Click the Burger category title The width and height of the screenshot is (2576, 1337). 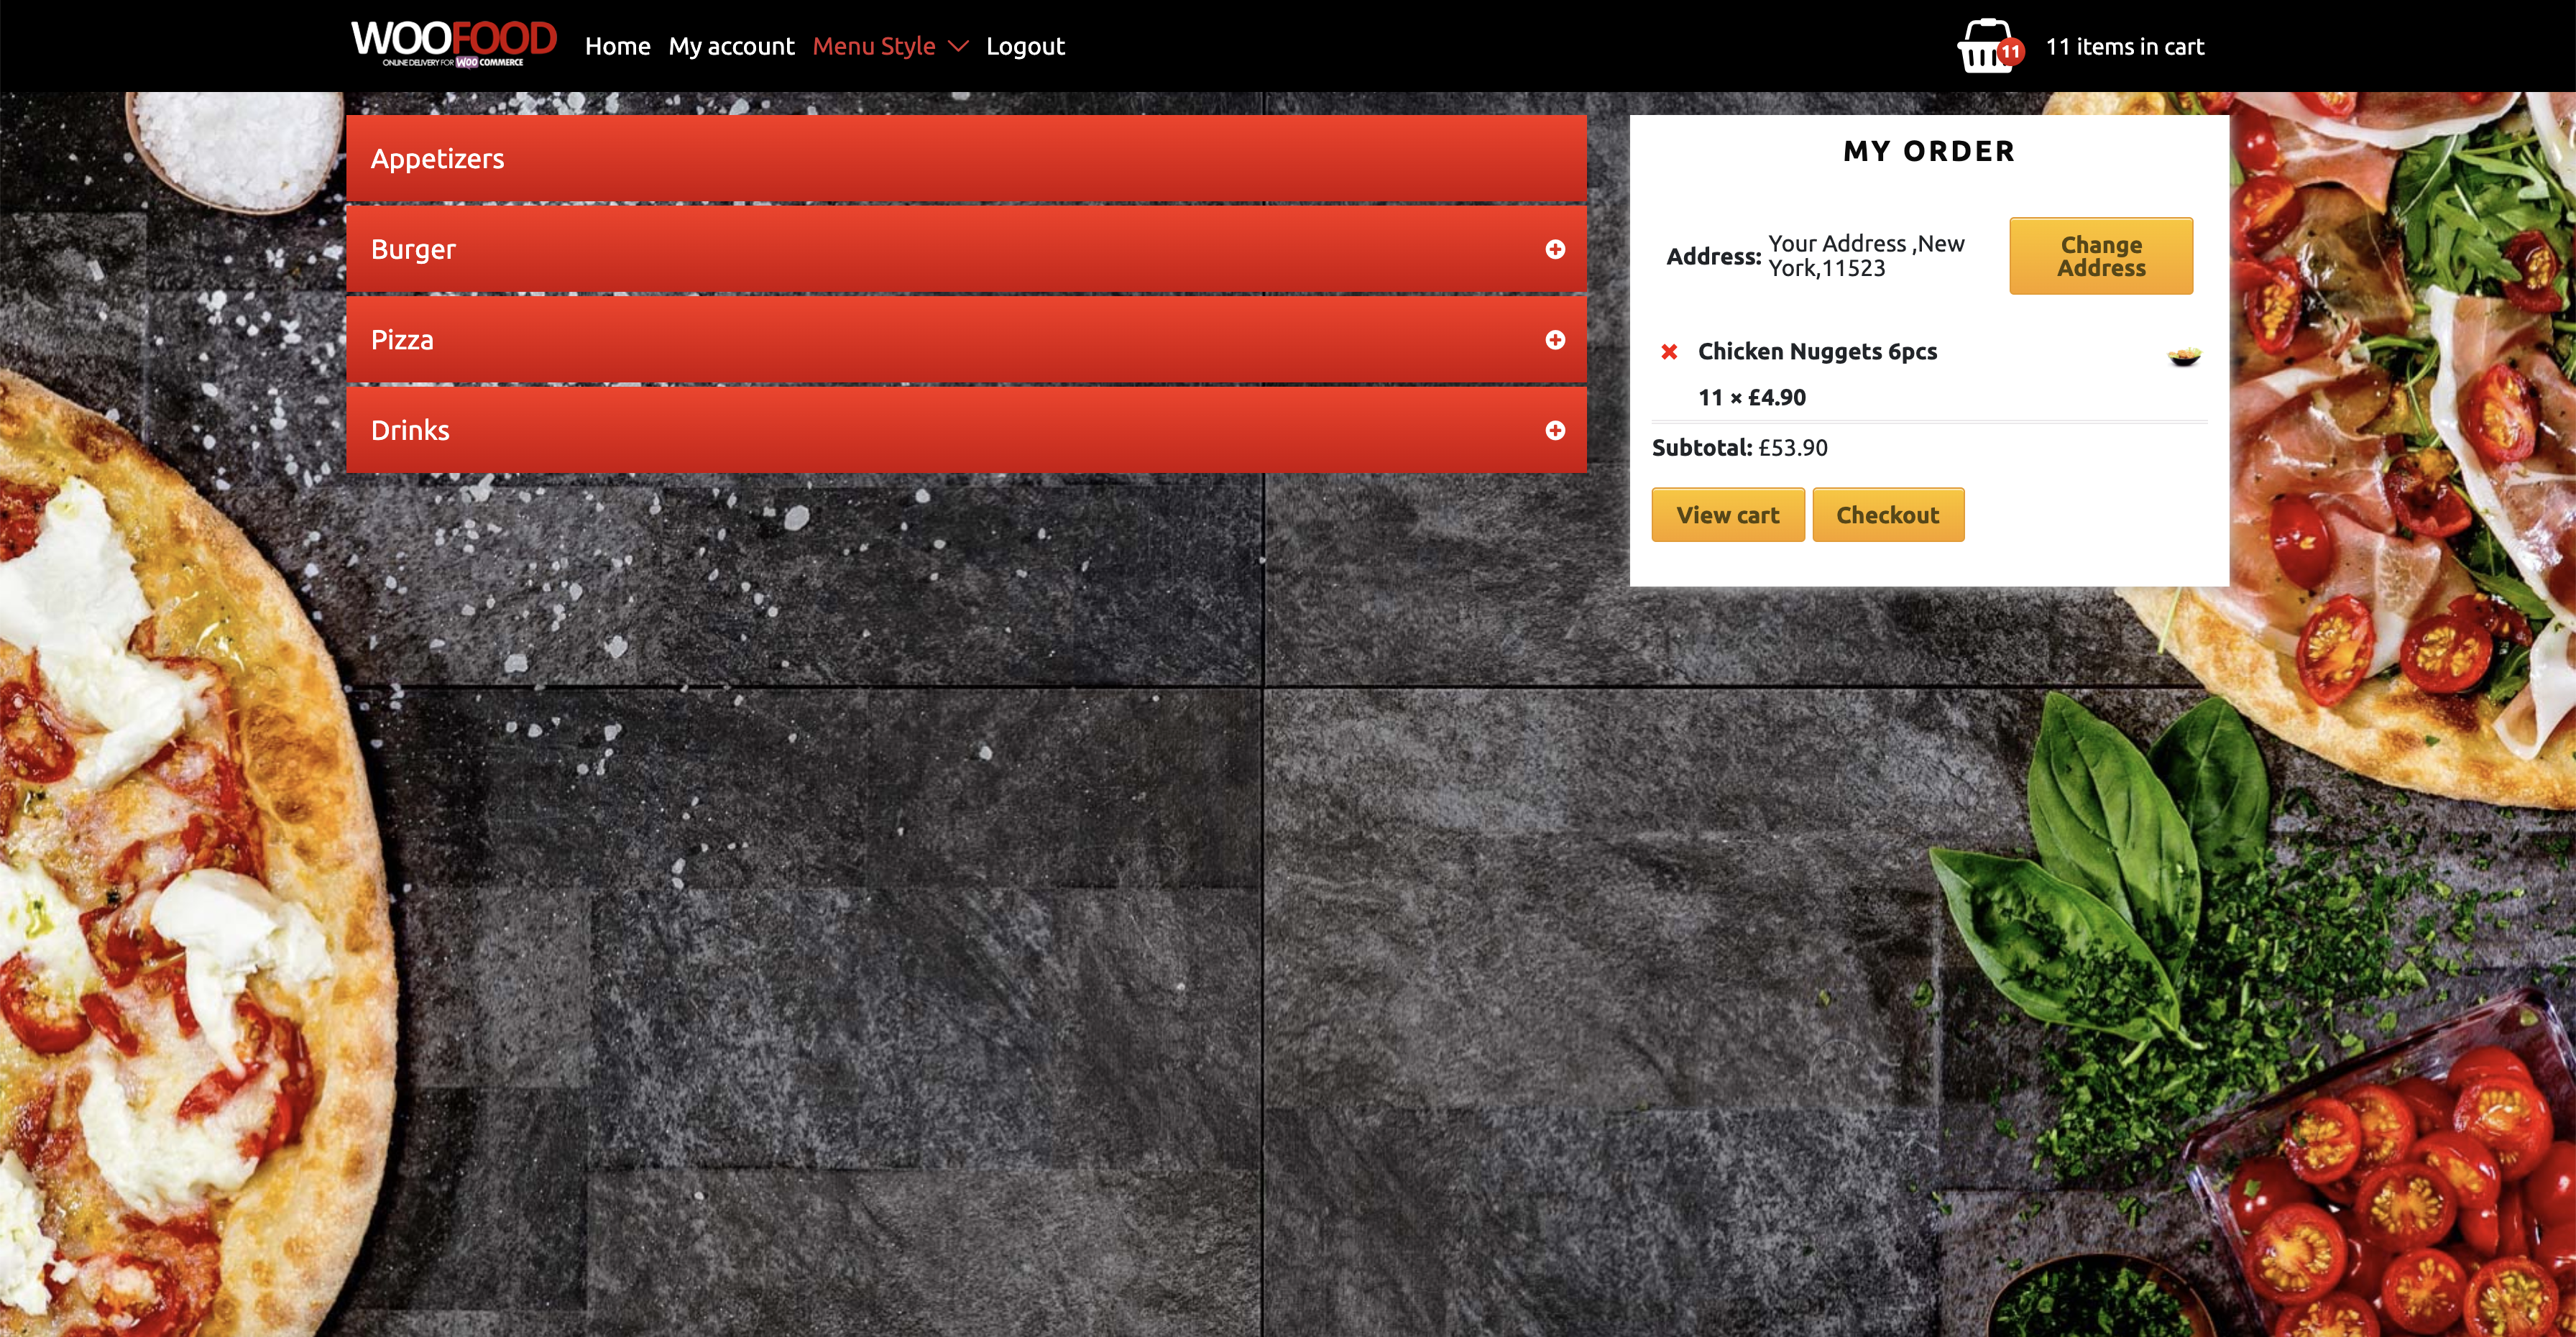point(413,249)
